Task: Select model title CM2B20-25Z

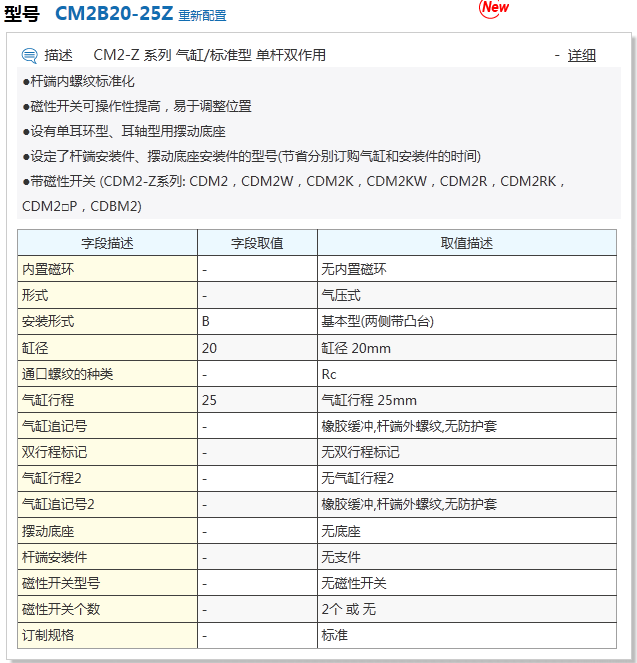Action: 114,13
